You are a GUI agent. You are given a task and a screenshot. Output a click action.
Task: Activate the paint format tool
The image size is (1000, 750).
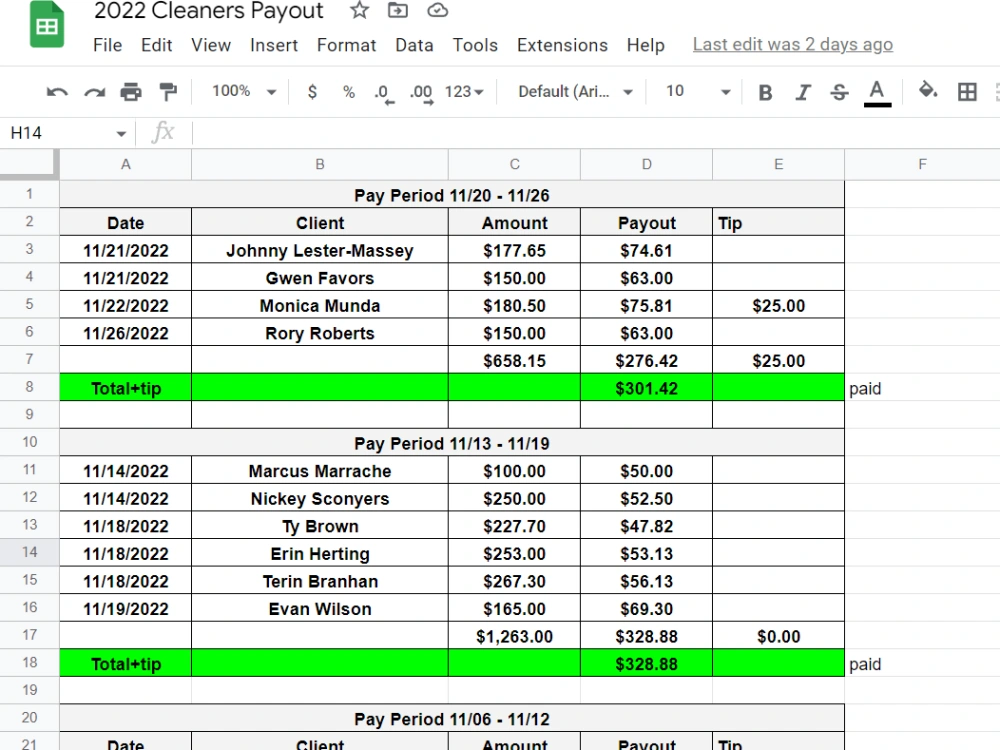[x=168, y=92]
